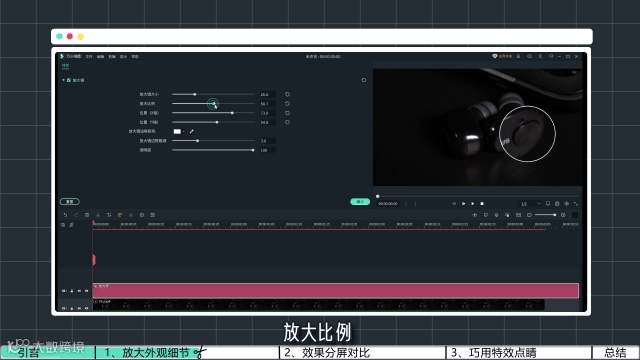Viewport: 640px width, 360px height.
Task: Open the preview volume control
Action: 567,203
